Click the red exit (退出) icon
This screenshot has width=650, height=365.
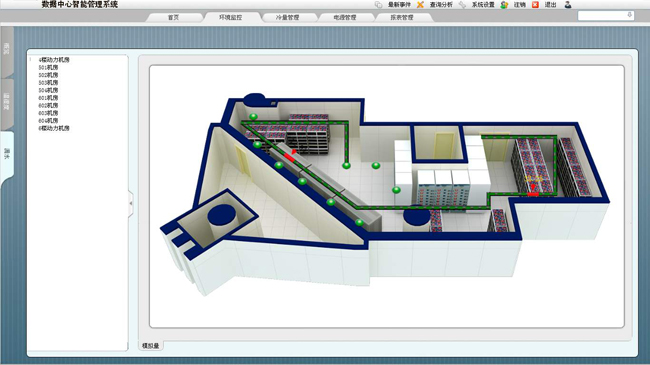[535, 5]
